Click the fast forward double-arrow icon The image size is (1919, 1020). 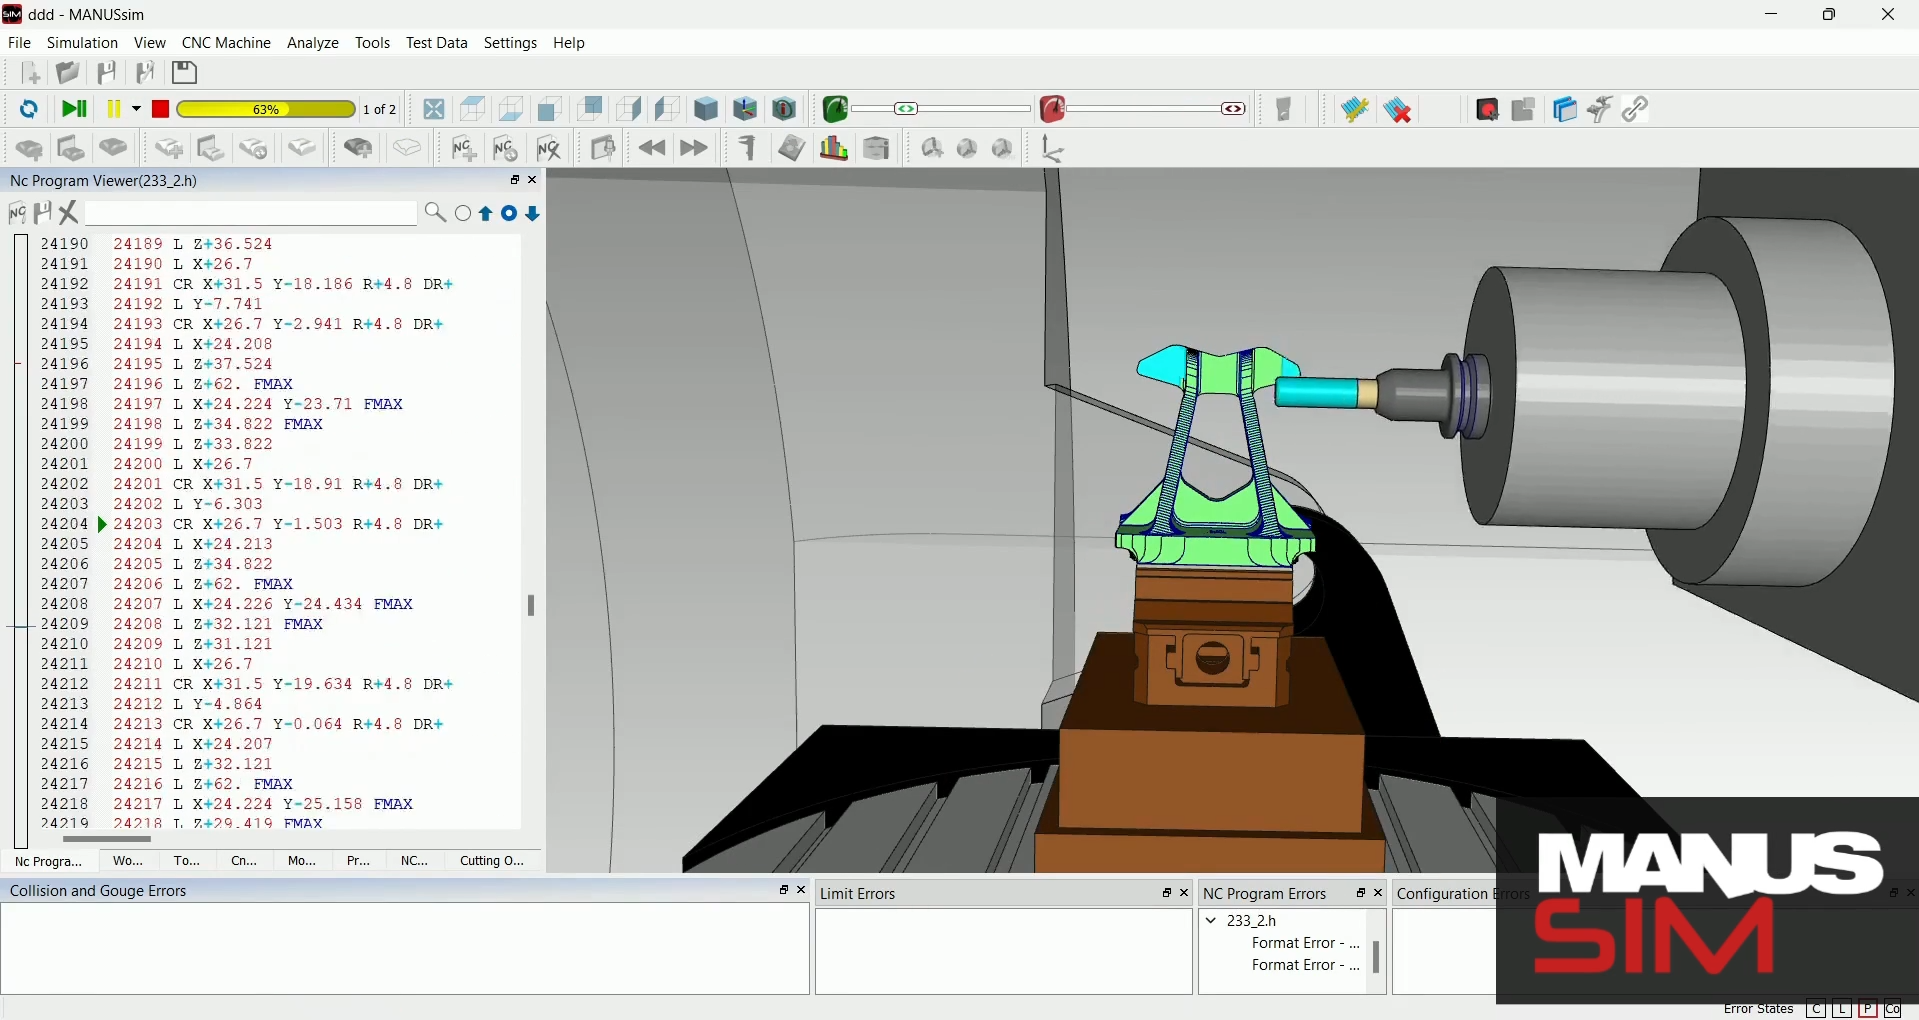(694, 148)
